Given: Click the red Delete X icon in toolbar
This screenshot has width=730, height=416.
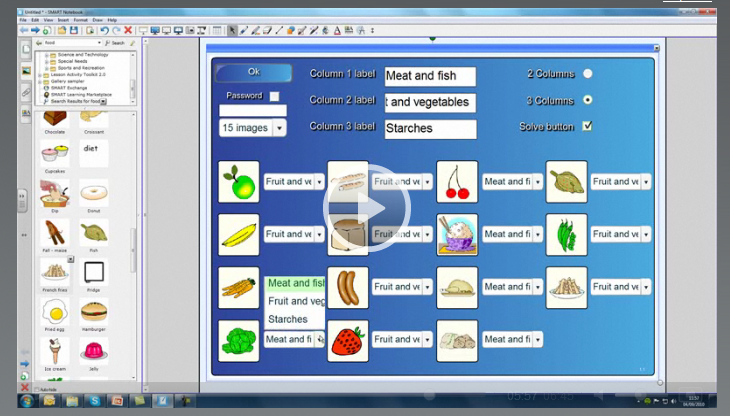Looking at the screenshot, I should point(128,31).
